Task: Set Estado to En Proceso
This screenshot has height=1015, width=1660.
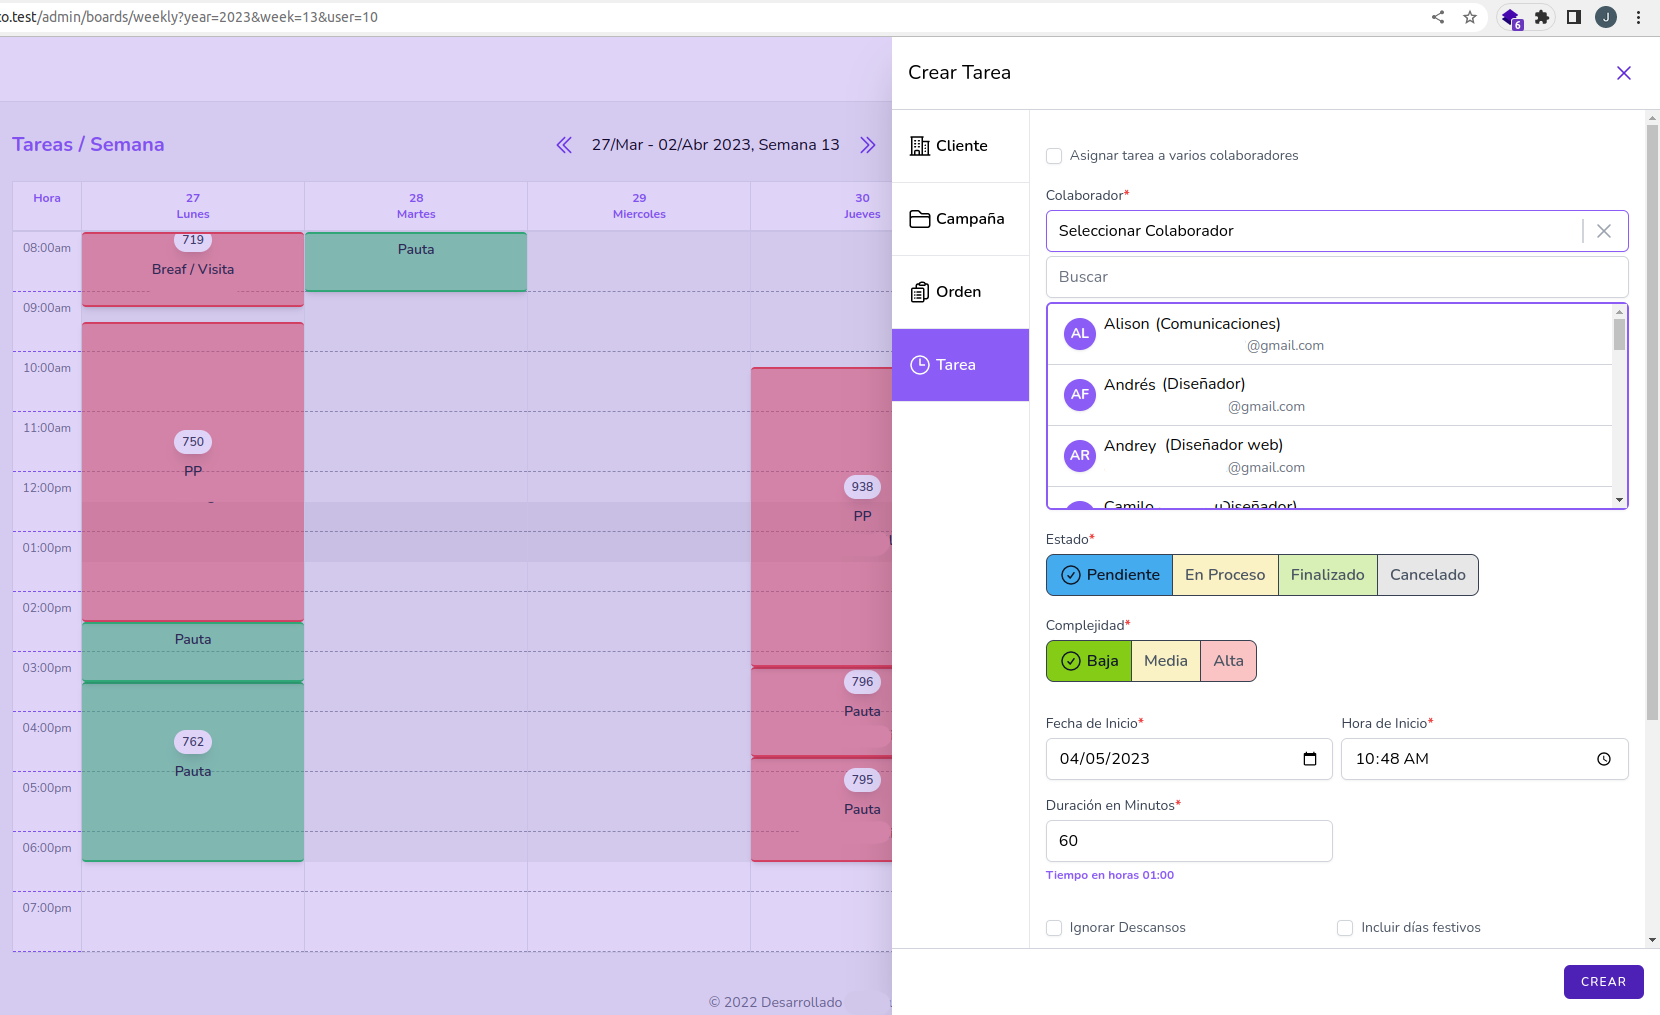Action: 1224,575
